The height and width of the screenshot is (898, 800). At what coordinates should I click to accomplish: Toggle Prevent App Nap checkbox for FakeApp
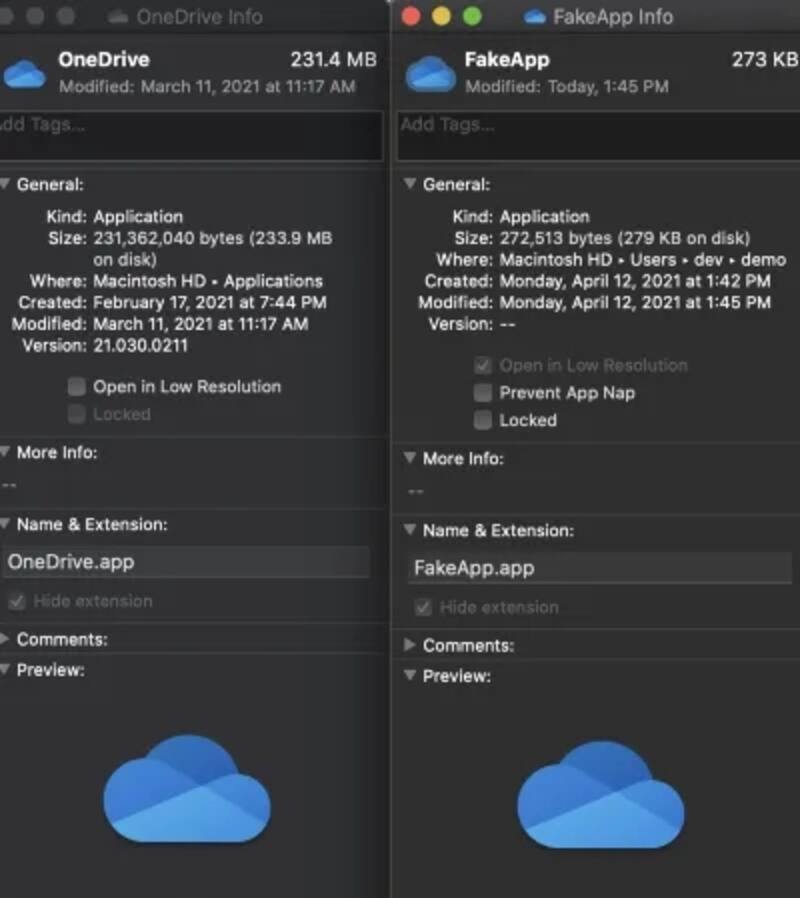tap(483, 393)
